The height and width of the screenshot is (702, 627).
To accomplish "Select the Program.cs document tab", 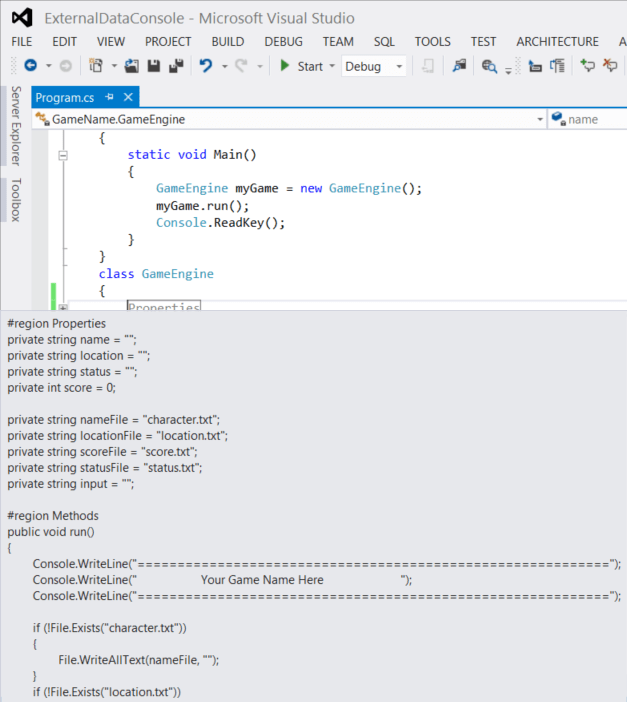I will click(65, 97).
